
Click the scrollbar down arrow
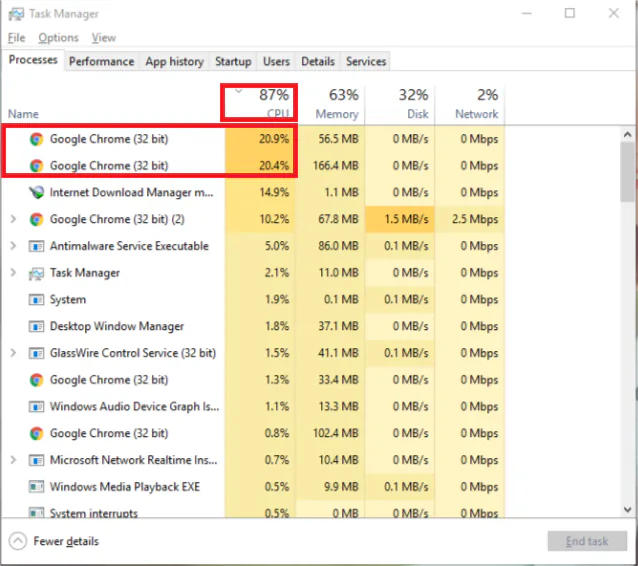click(627, 509)
